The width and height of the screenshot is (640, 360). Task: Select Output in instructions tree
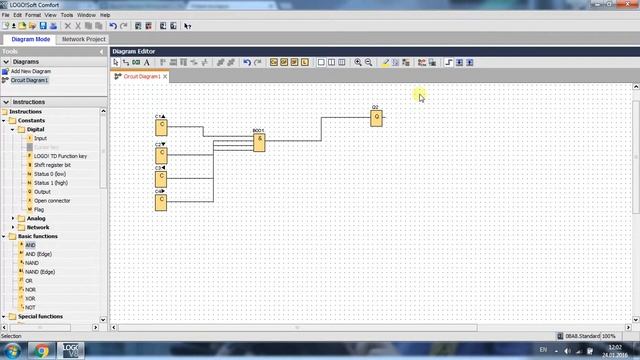coord(42,192)
